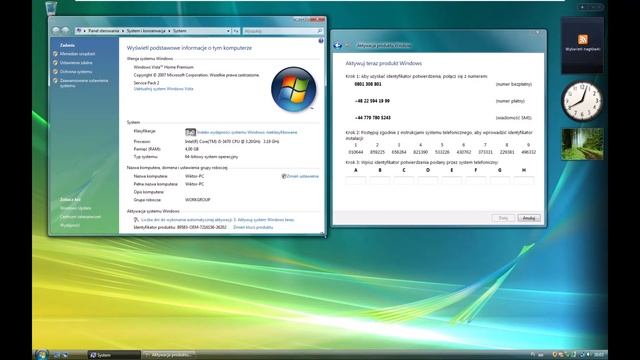Screen dimensions: 640x360
Task: Open the Windows Start orb
Action: 41,354
